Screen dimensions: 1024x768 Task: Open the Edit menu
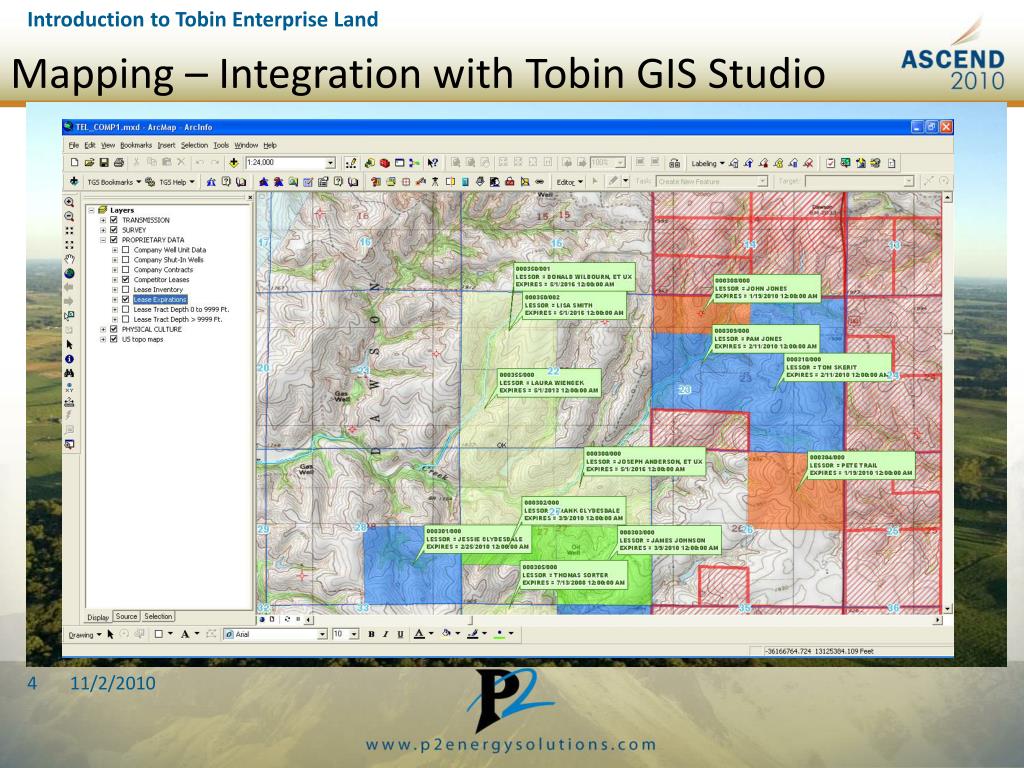pos(89,145)
